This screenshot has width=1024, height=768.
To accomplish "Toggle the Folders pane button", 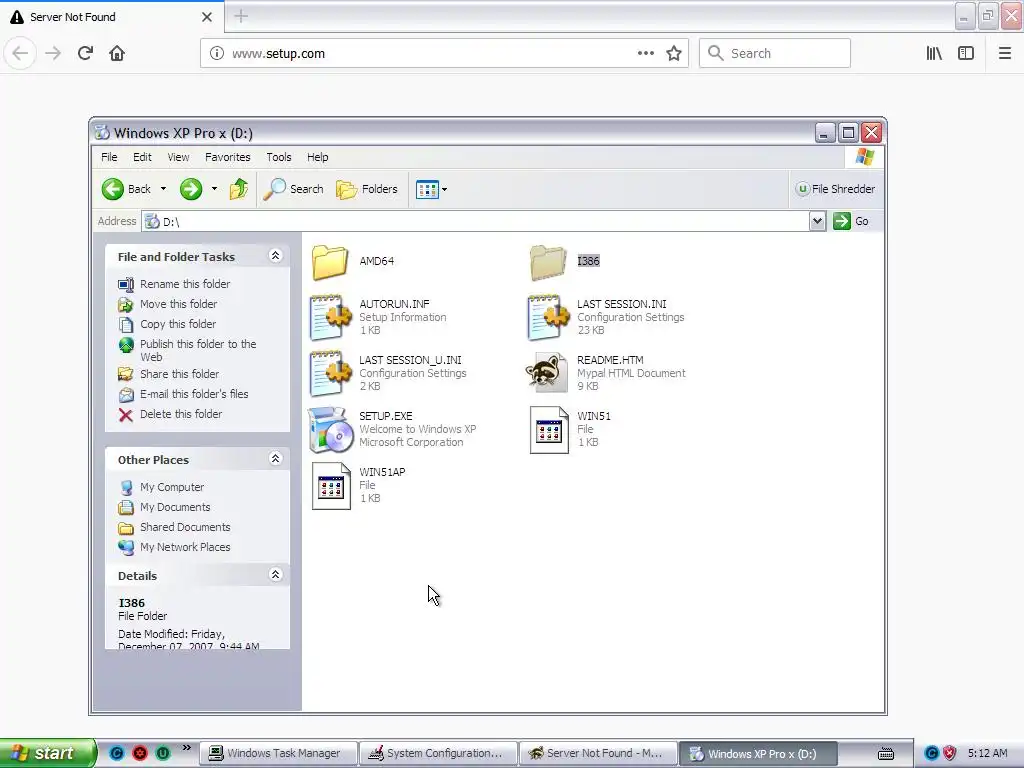I will point(367,189).
